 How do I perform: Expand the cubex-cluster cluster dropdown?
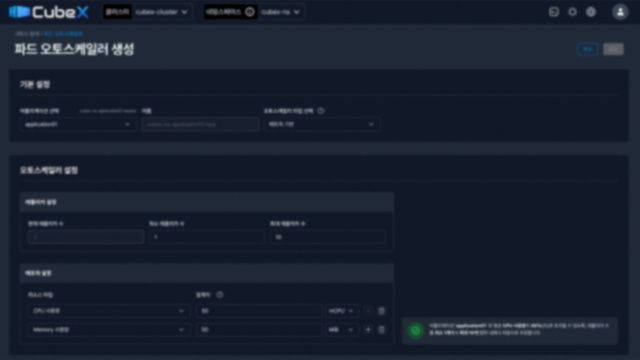162,12
